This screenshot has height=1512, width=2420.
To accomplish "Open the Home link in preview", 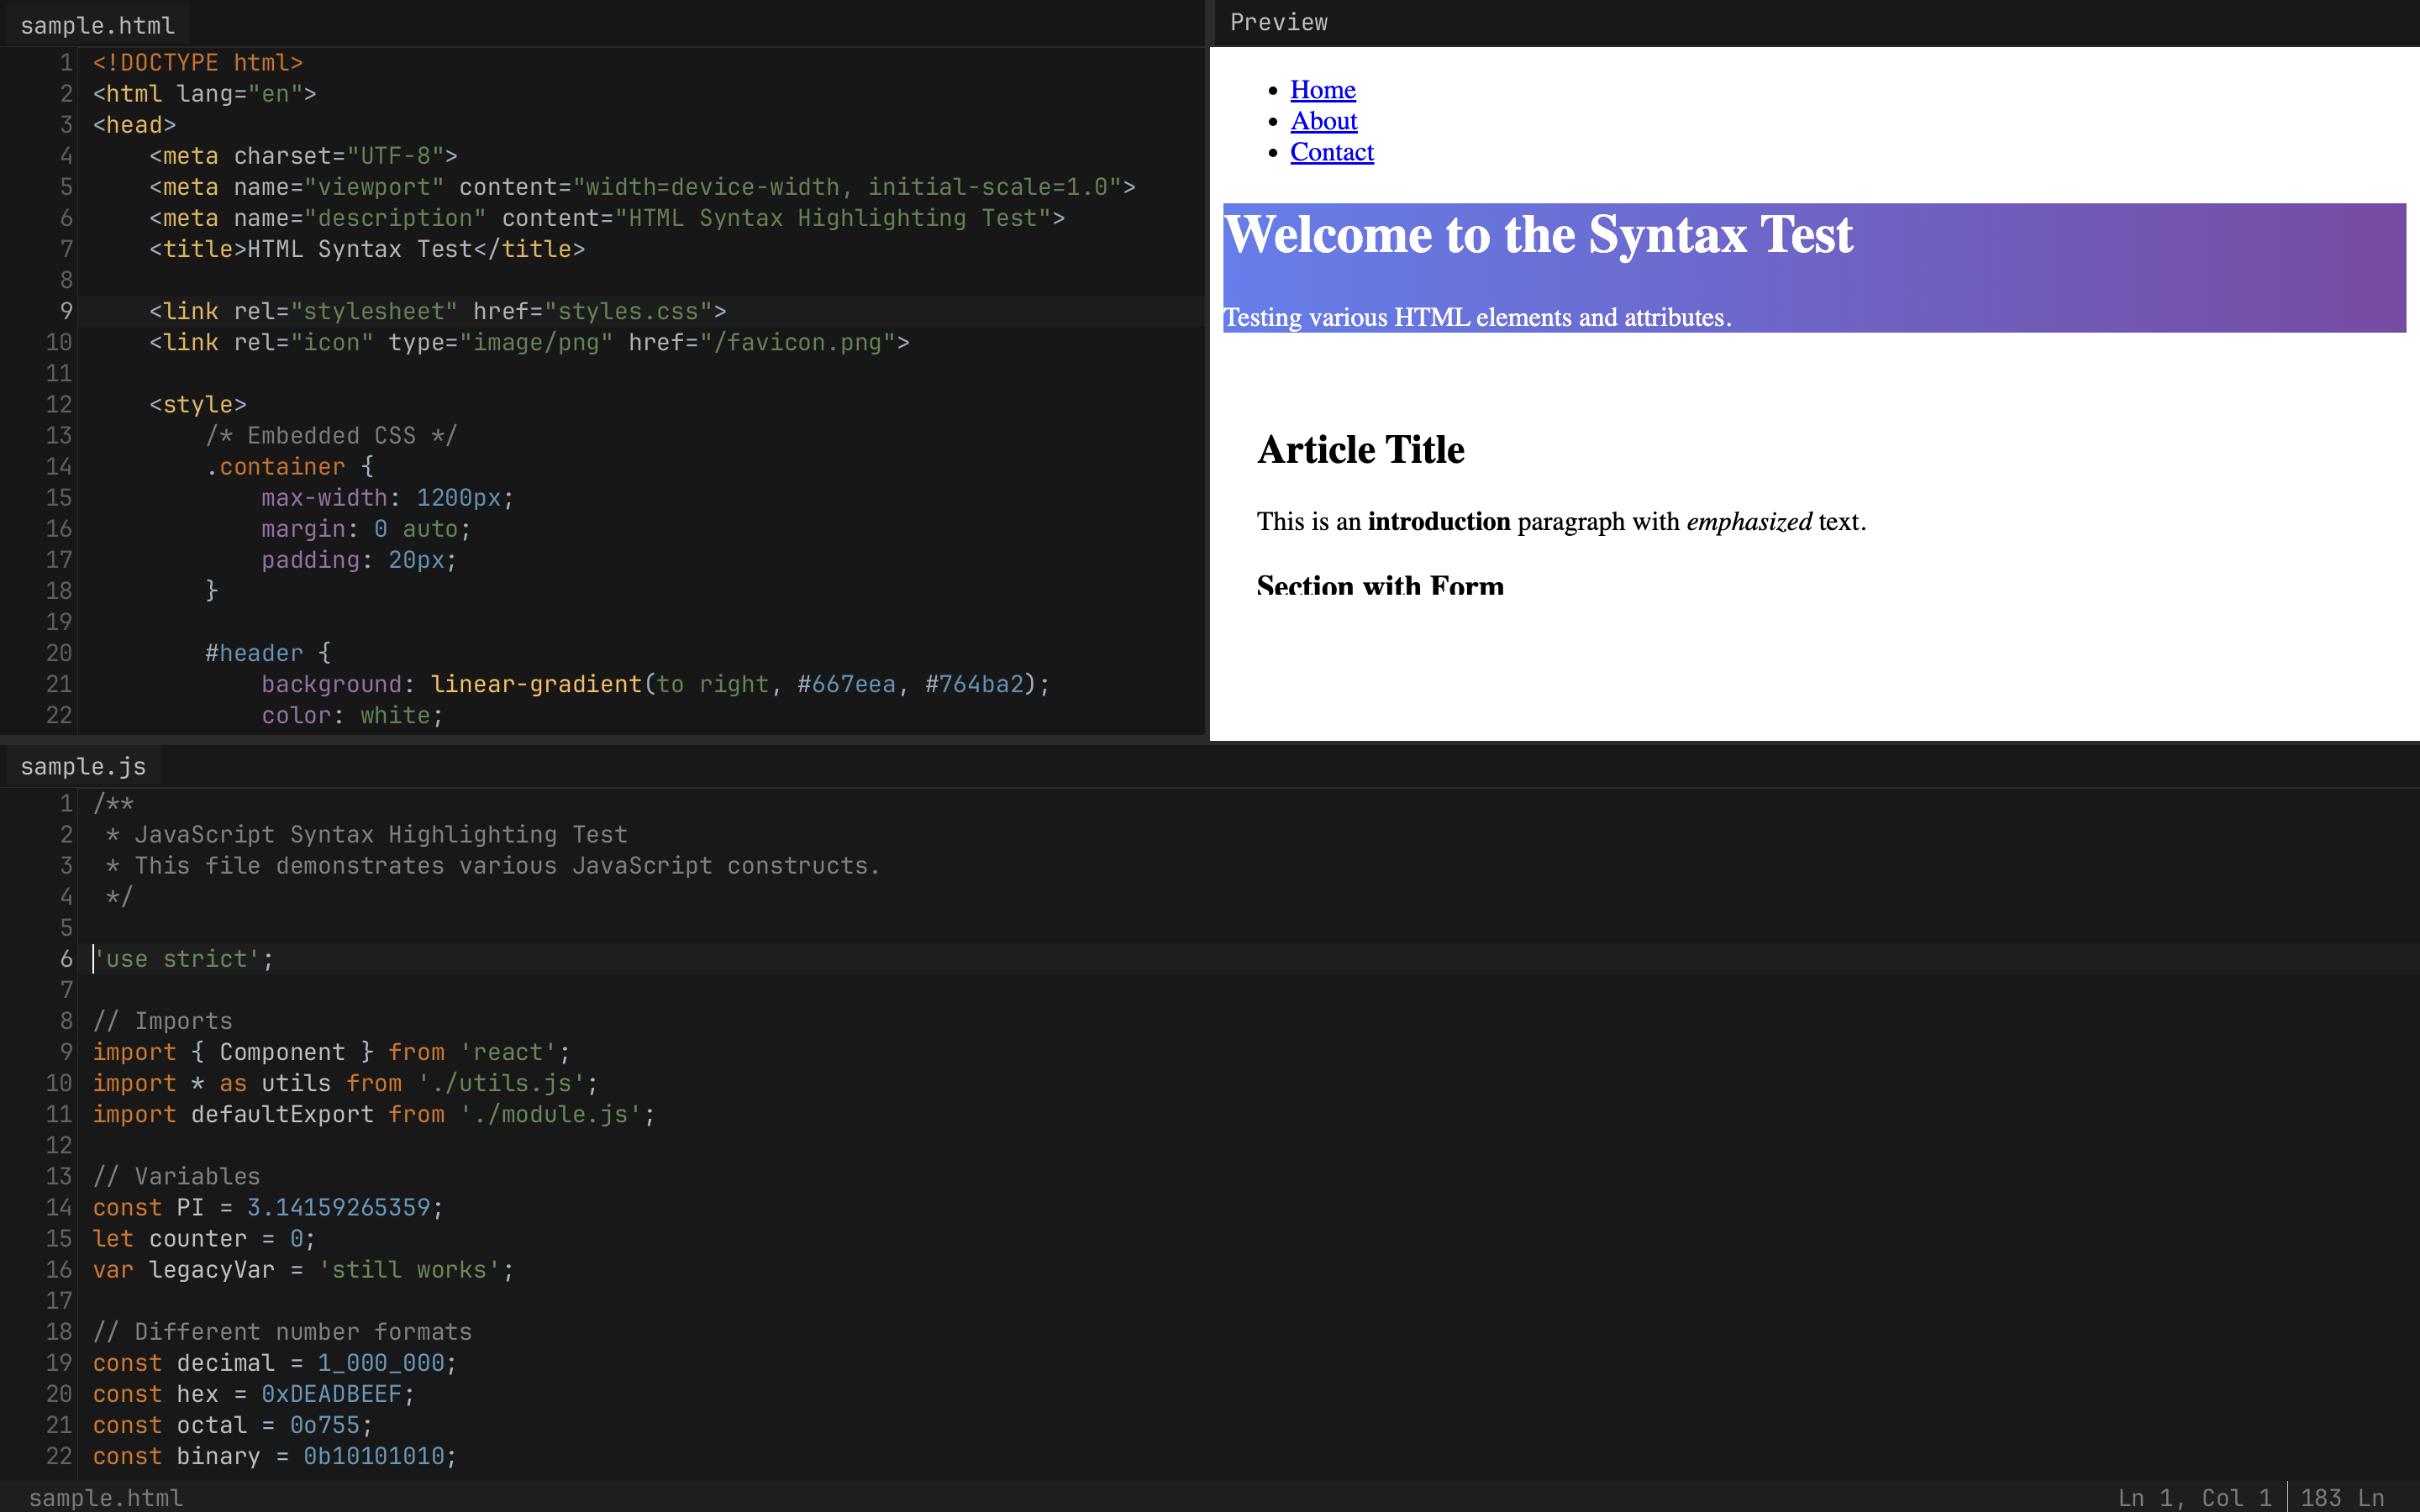I will (1322, 89).
